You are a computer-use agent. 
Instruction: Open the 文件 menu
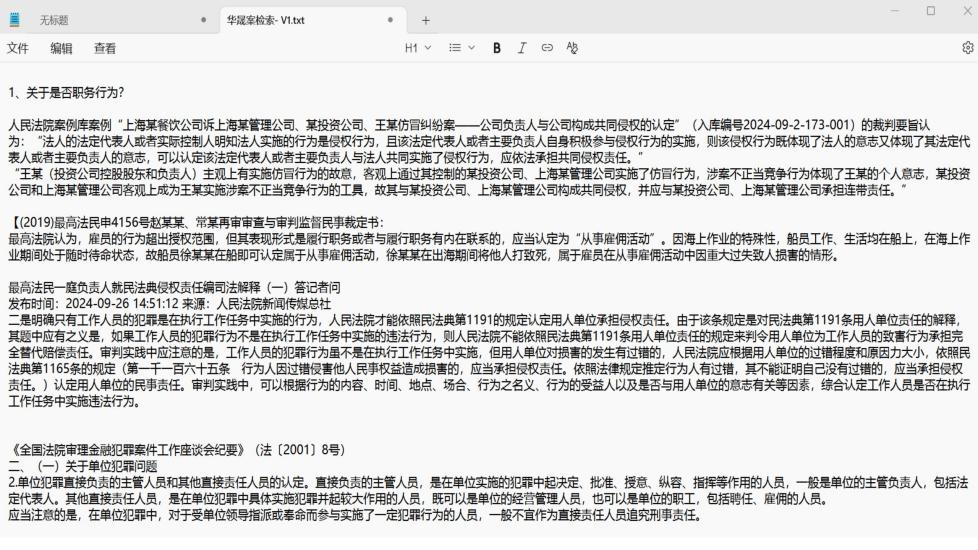click(x=18, y=47)
